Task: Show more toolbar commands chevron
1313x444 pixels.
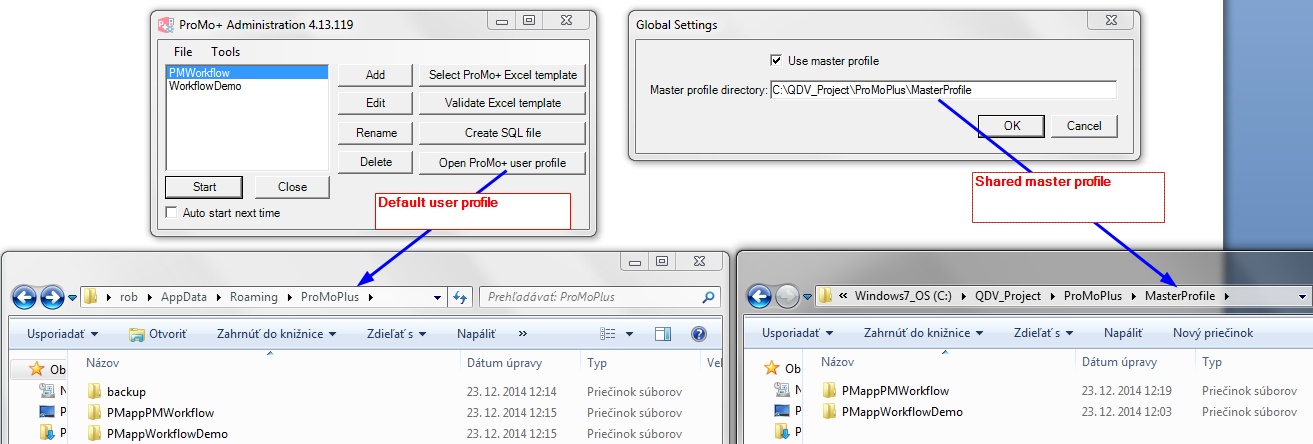Action: click(x=521, y=334)
